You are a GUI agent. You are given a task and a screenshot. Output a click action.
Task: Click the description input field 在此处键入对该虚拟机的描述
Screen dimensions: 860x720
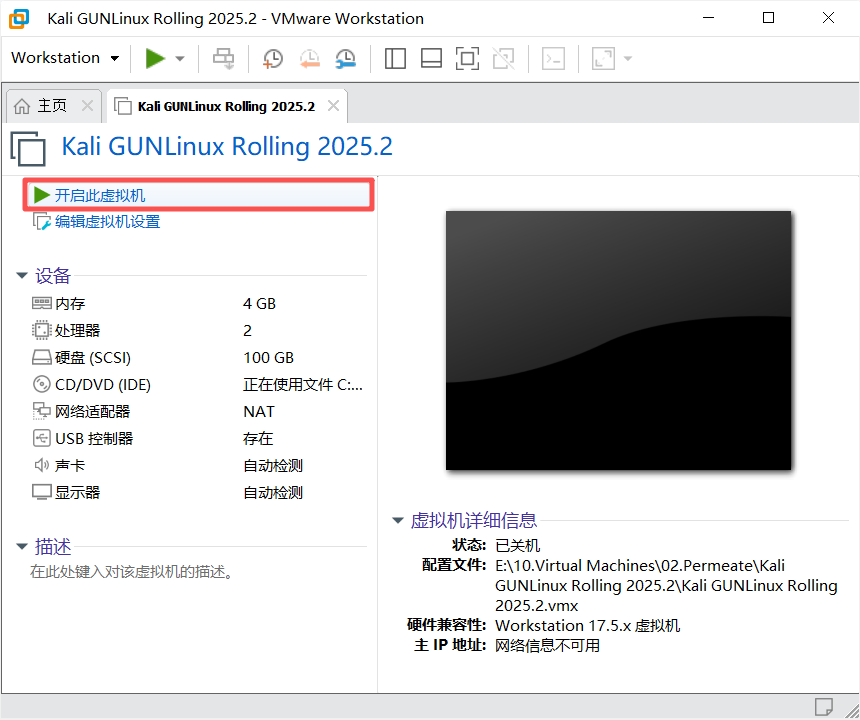pyautogui.click(x=133, y=572)
